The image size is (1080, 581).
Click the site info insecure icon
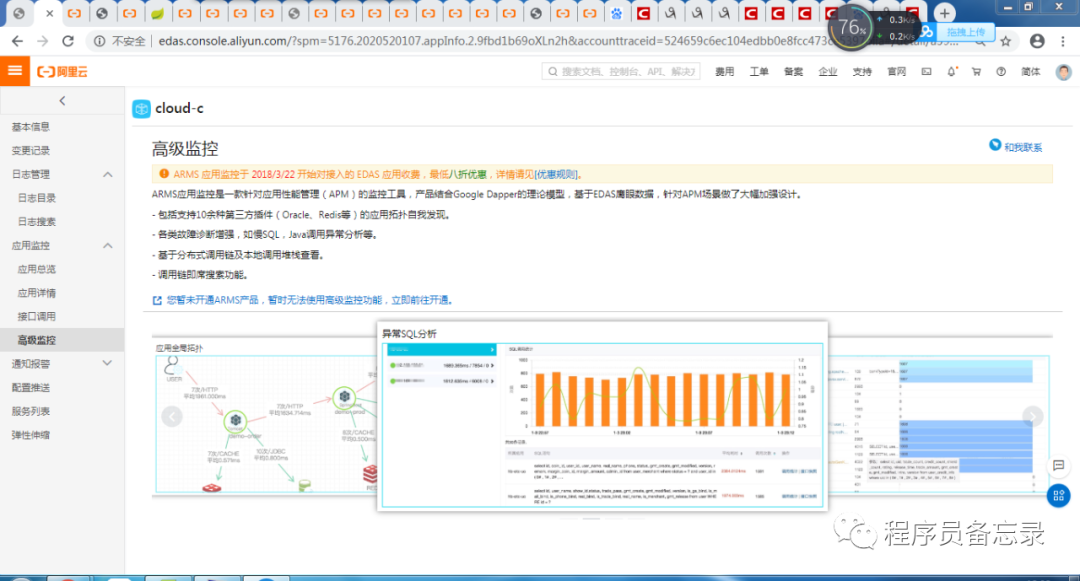click(x=100, y=41)
